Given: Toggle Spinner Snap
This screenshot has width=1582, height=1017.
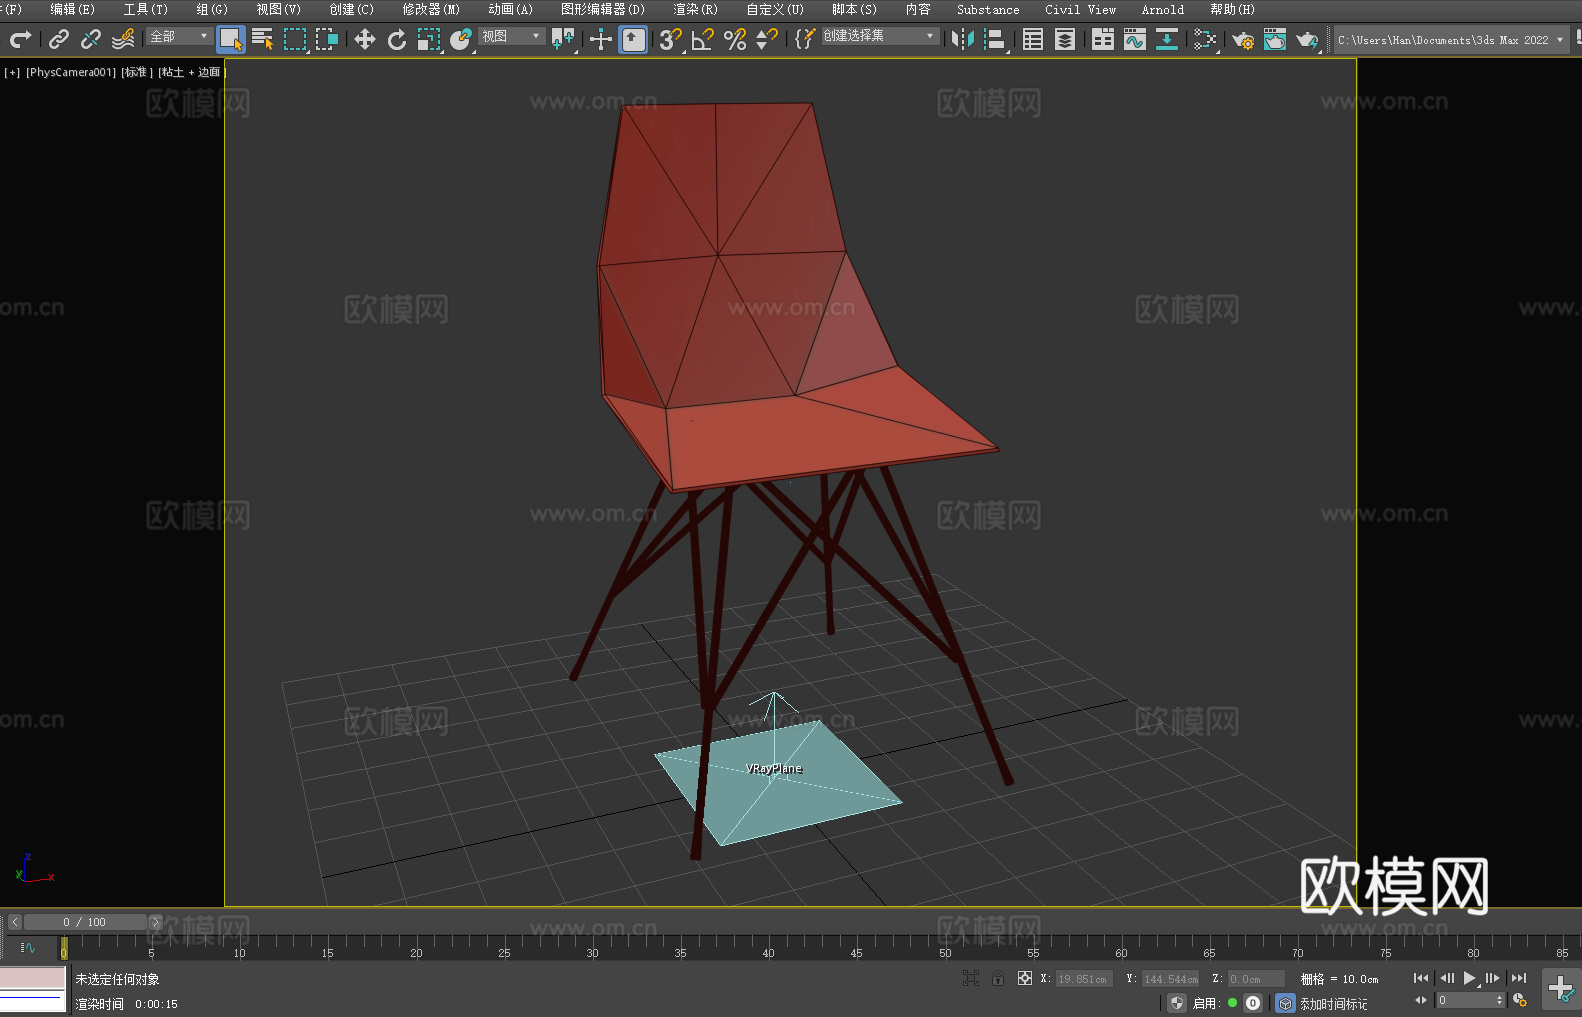Looking at the screenshot, I should click(x=767, y=39).
